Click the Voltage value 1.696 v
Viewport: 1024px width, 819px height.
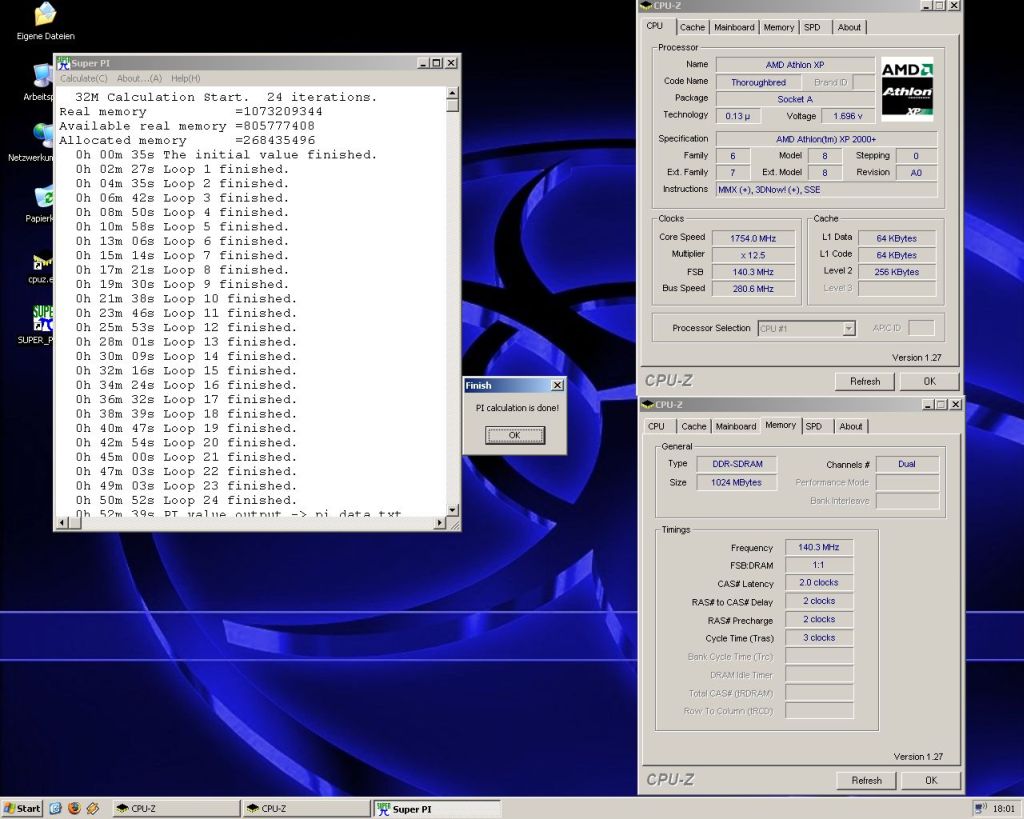848,116
